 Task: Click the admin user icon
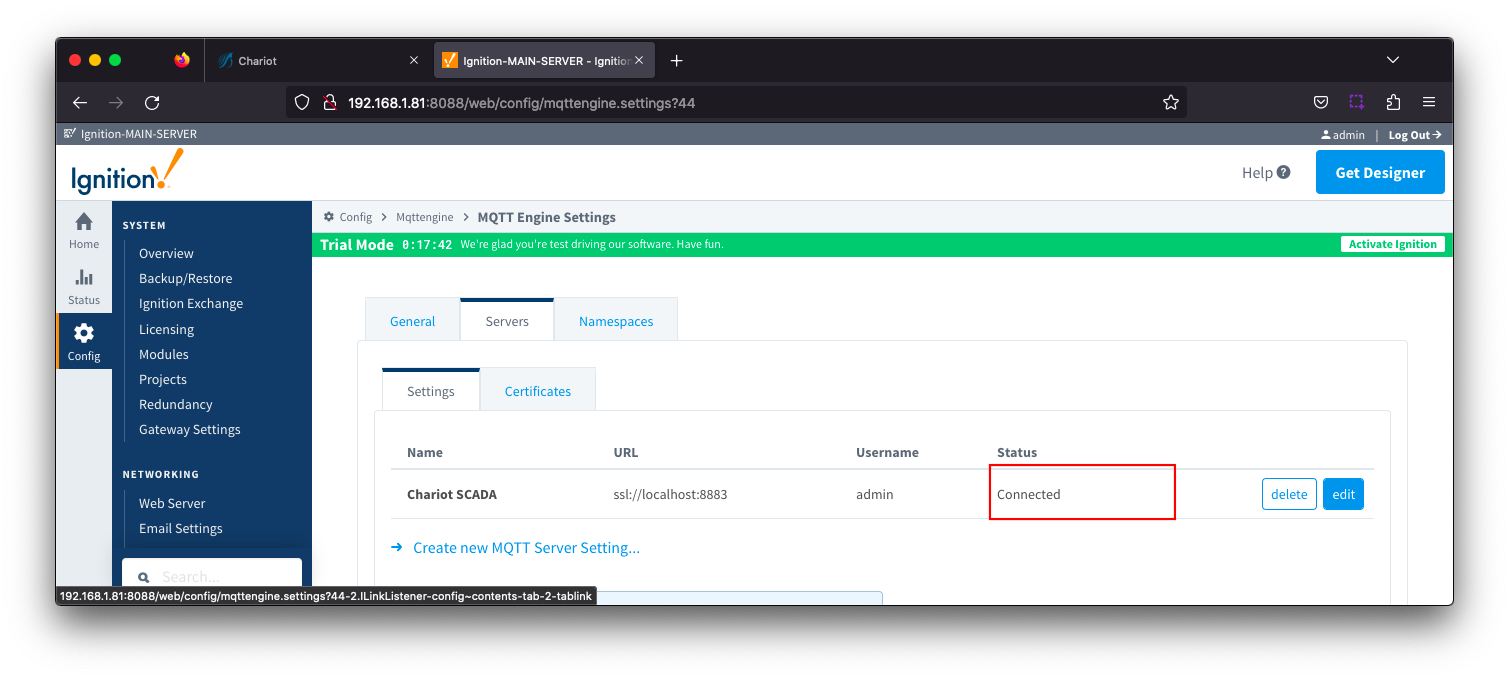click(1325, 134)
